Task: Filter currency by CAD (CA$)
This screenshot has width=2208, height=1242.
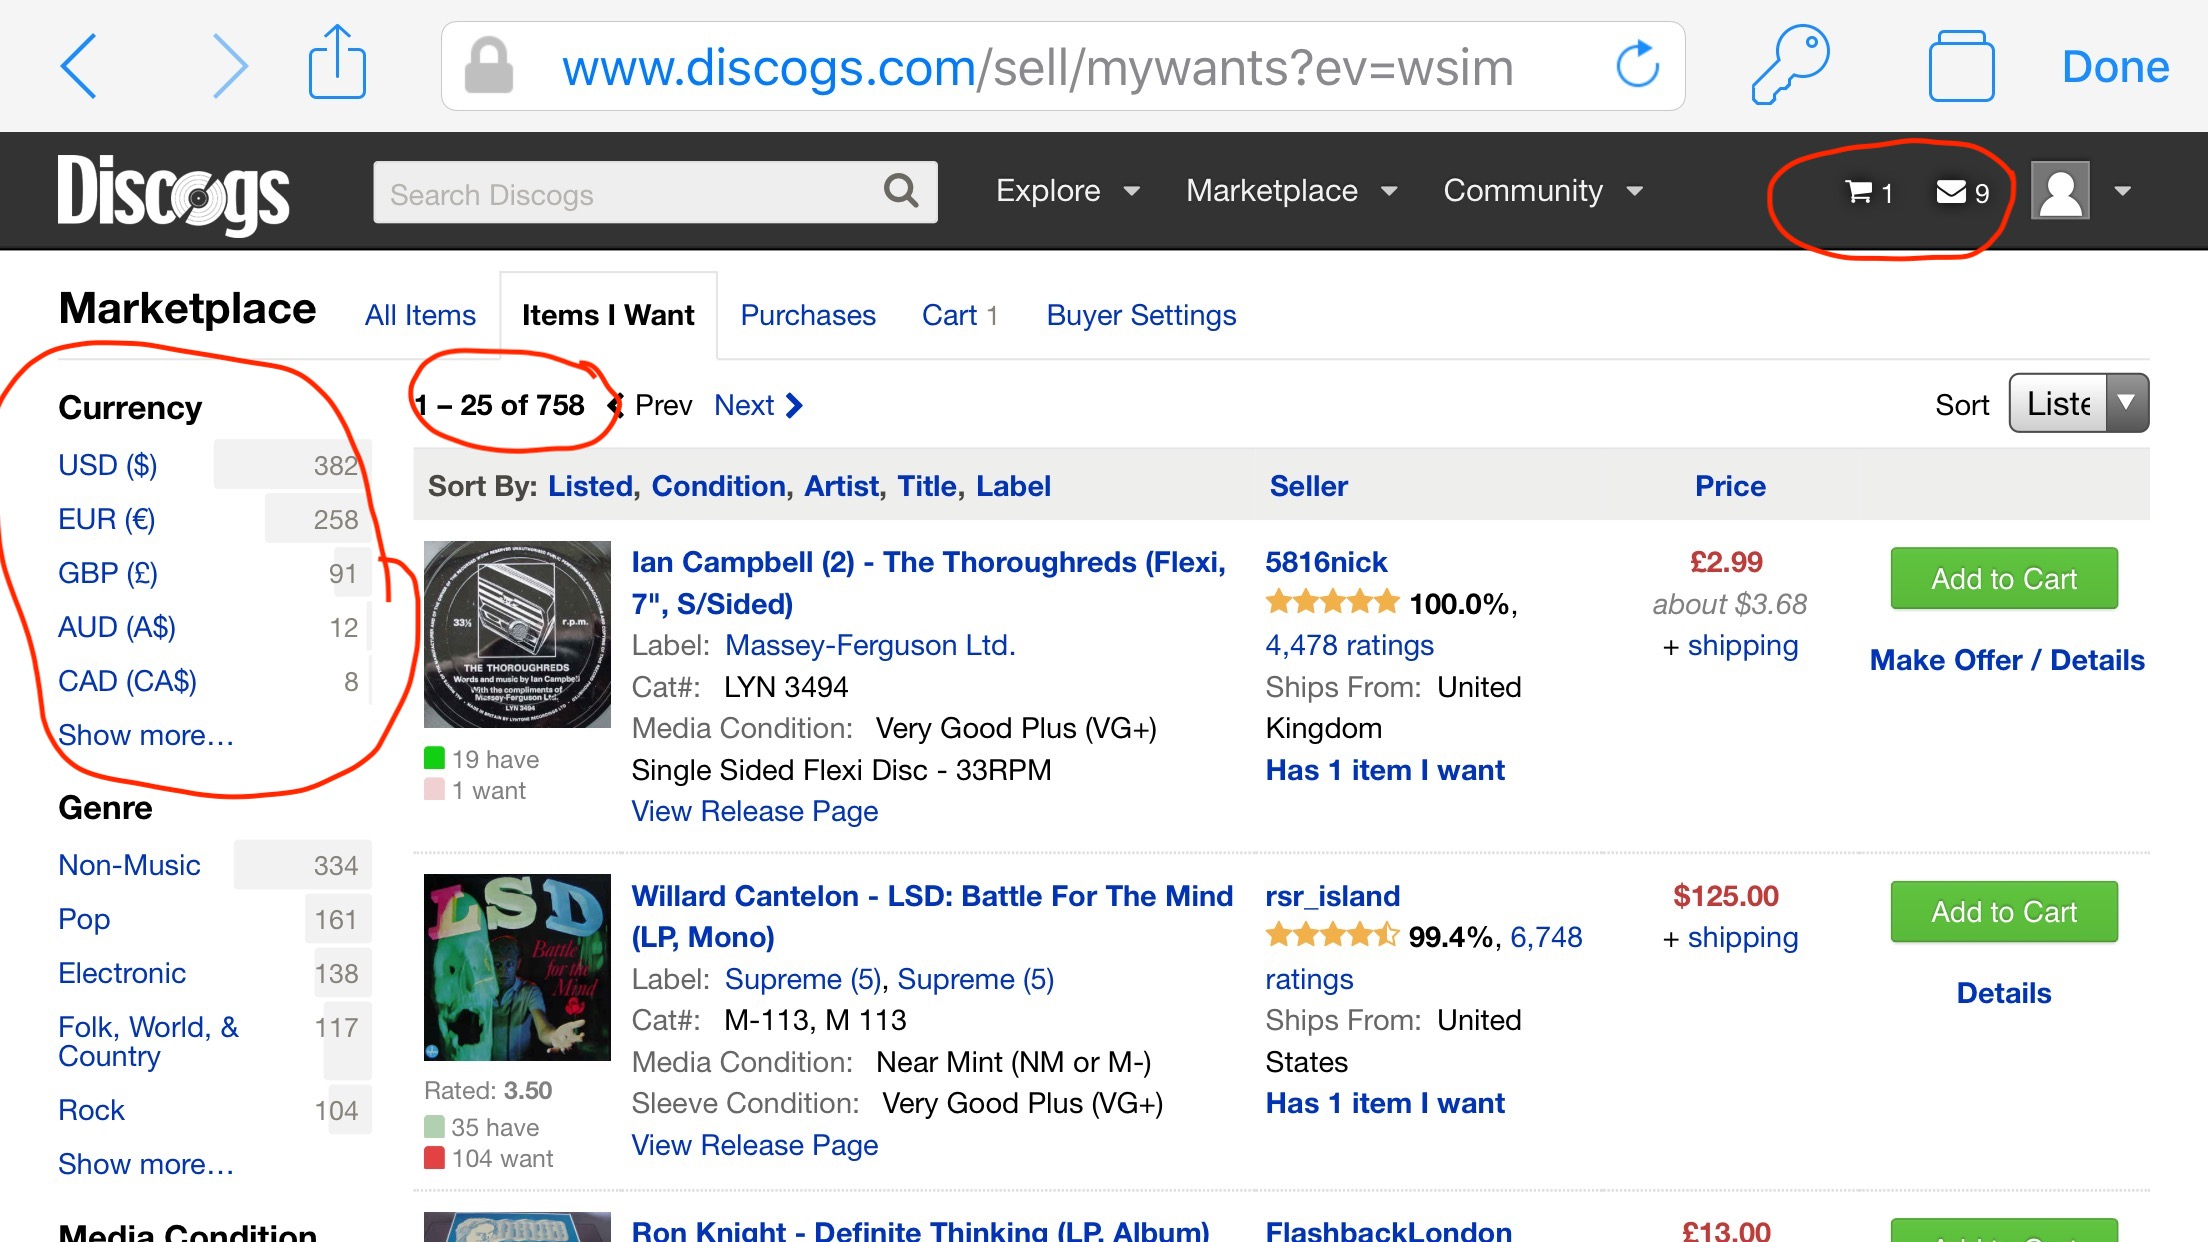Action: point(127,681)
